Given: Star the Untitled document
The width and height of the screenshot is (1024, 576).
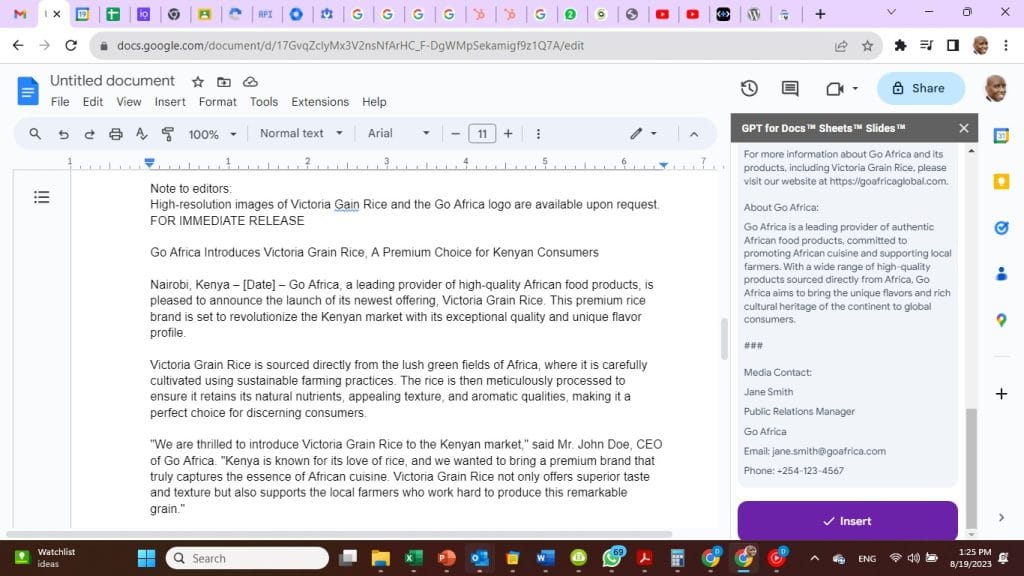Looking at the screenshot, I should point(198,81).
